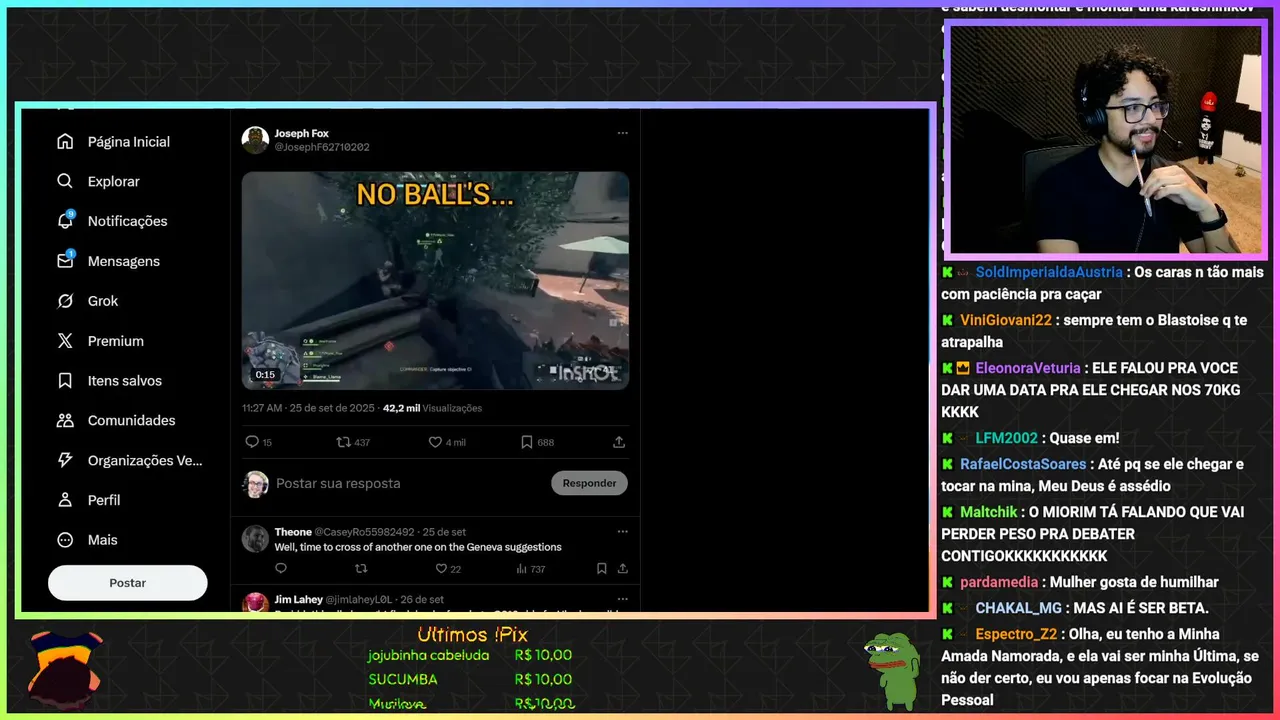This screenshot has height=720, width=1280.
Task: Click the Postar button
Action: click(x=128, y=583)
